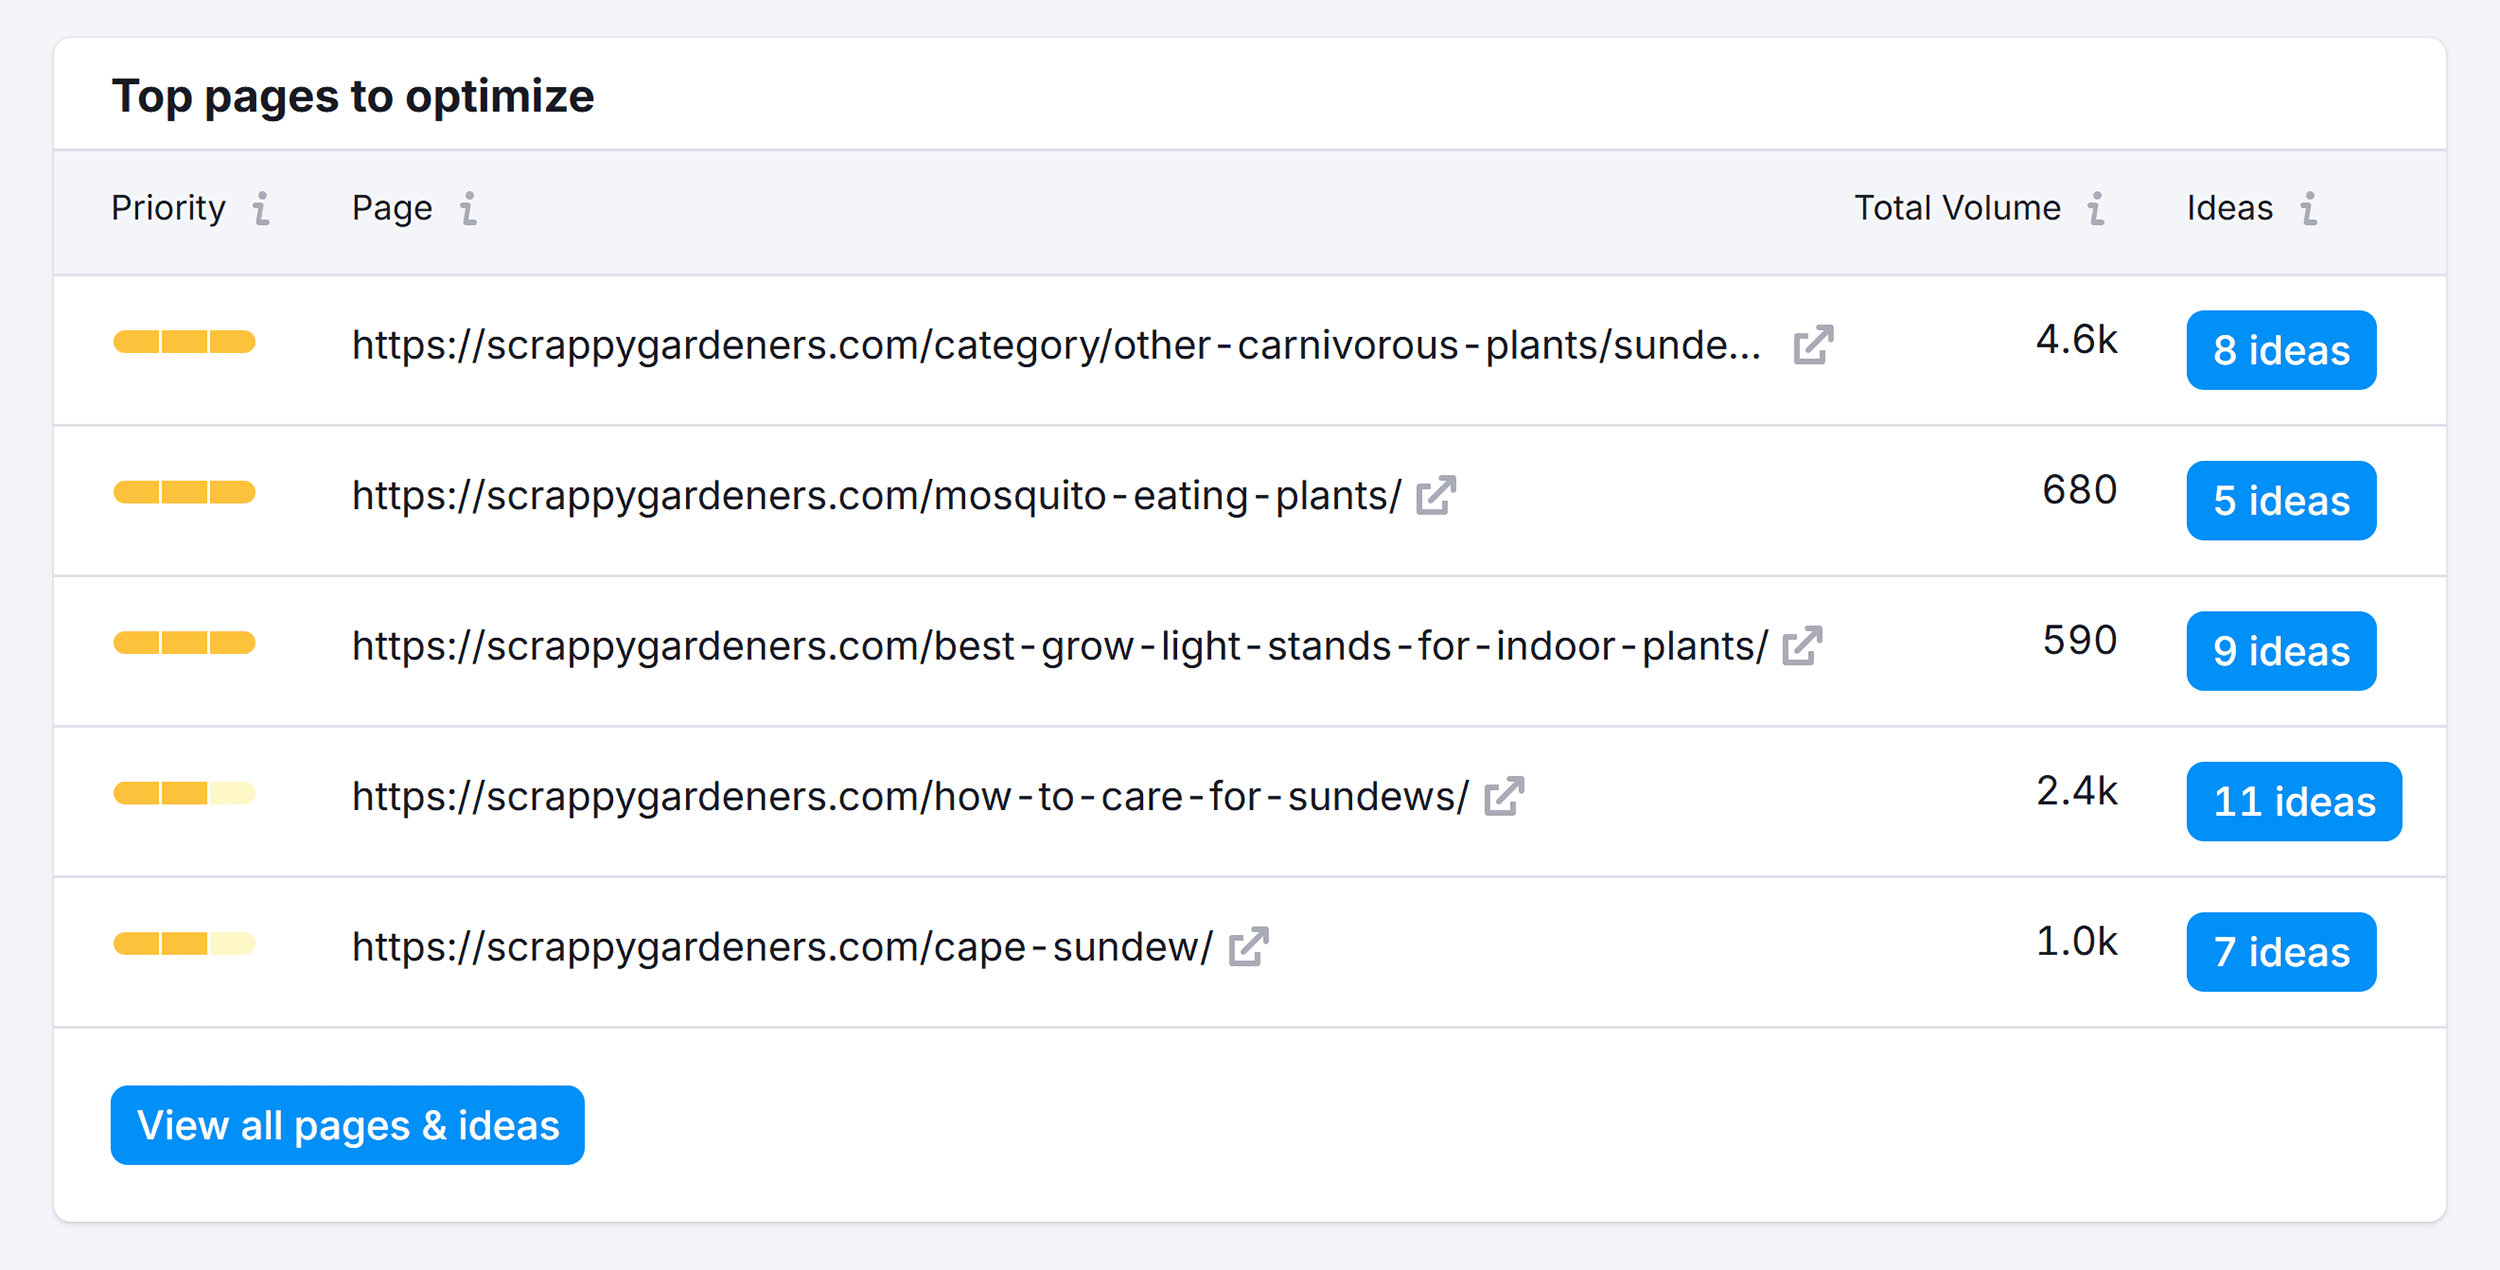This screenshot has width=2500, height=1270.
Task: Open mosquito-eating-plants page via external link icon
Action: (x=1437, y=493)
